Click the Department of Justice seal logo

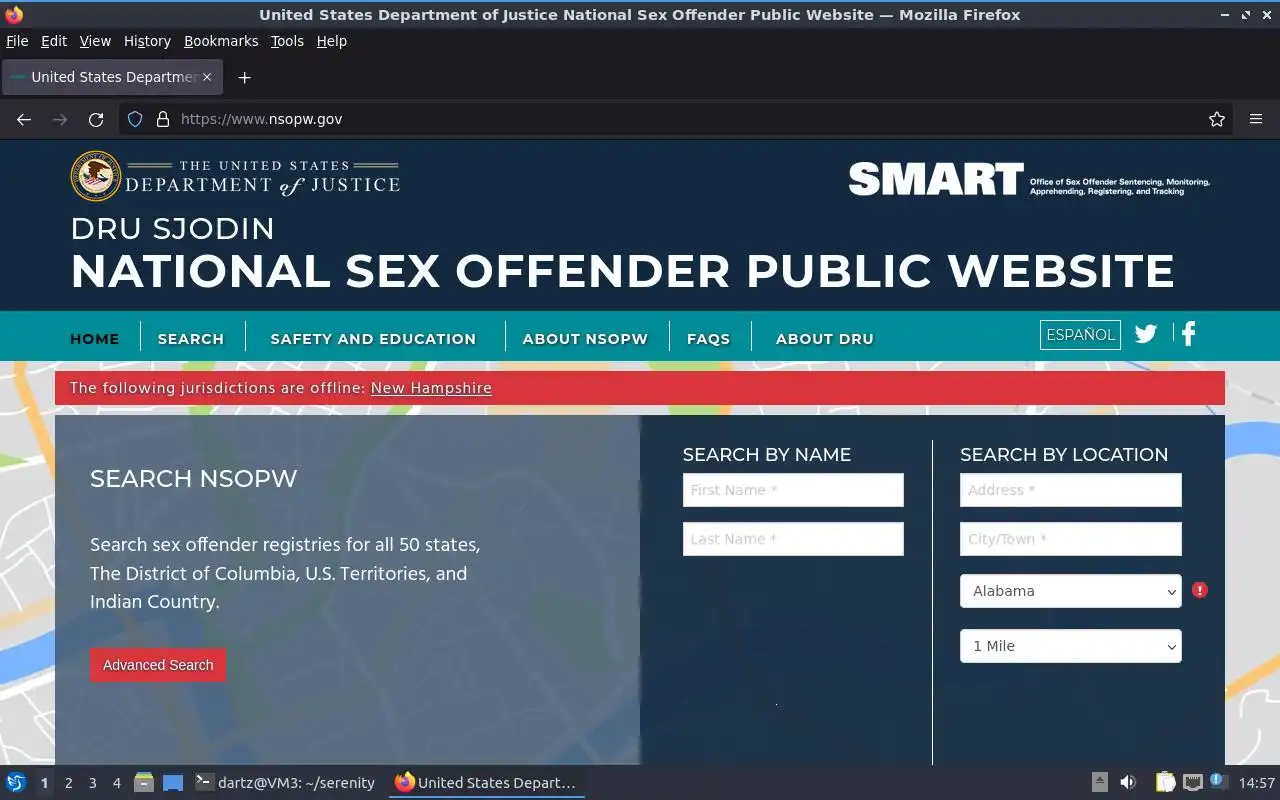click(96, 176)
